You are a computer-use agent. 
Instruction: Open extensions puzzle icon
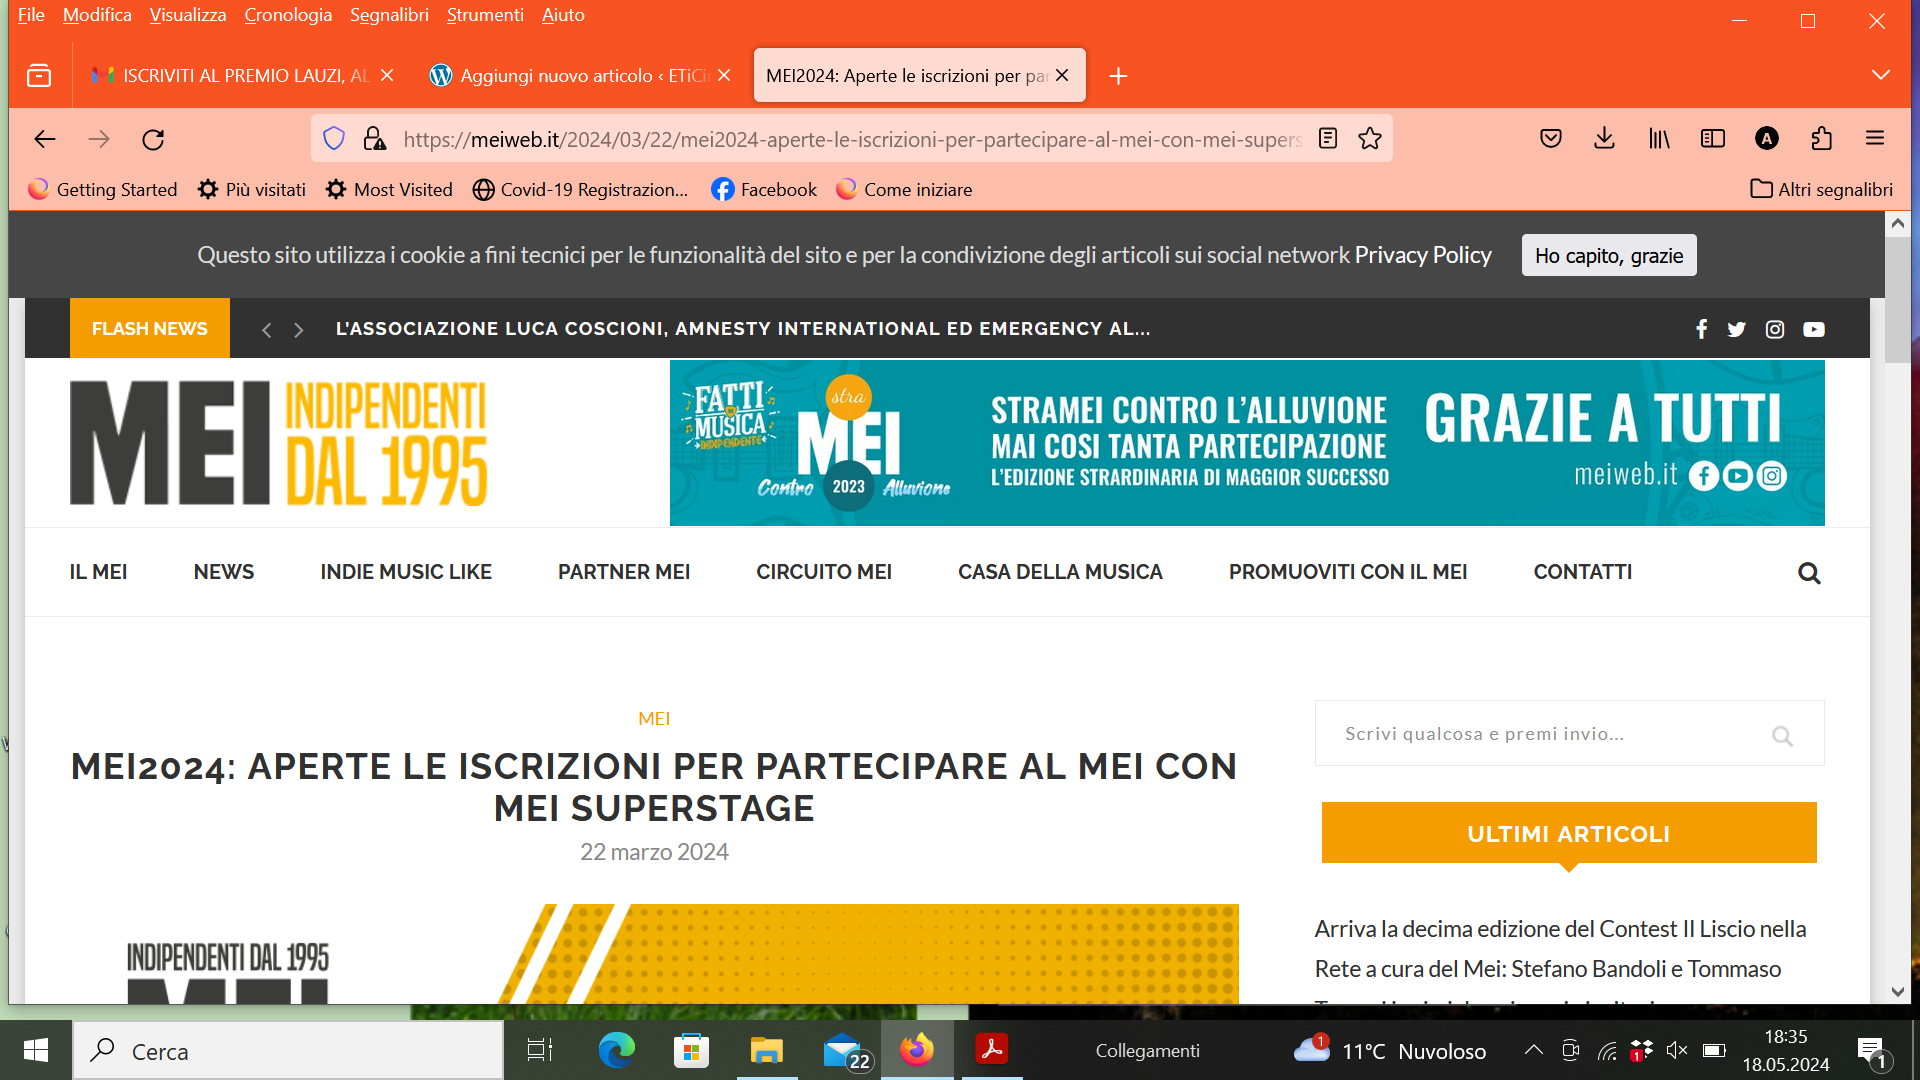[1821, 139]
